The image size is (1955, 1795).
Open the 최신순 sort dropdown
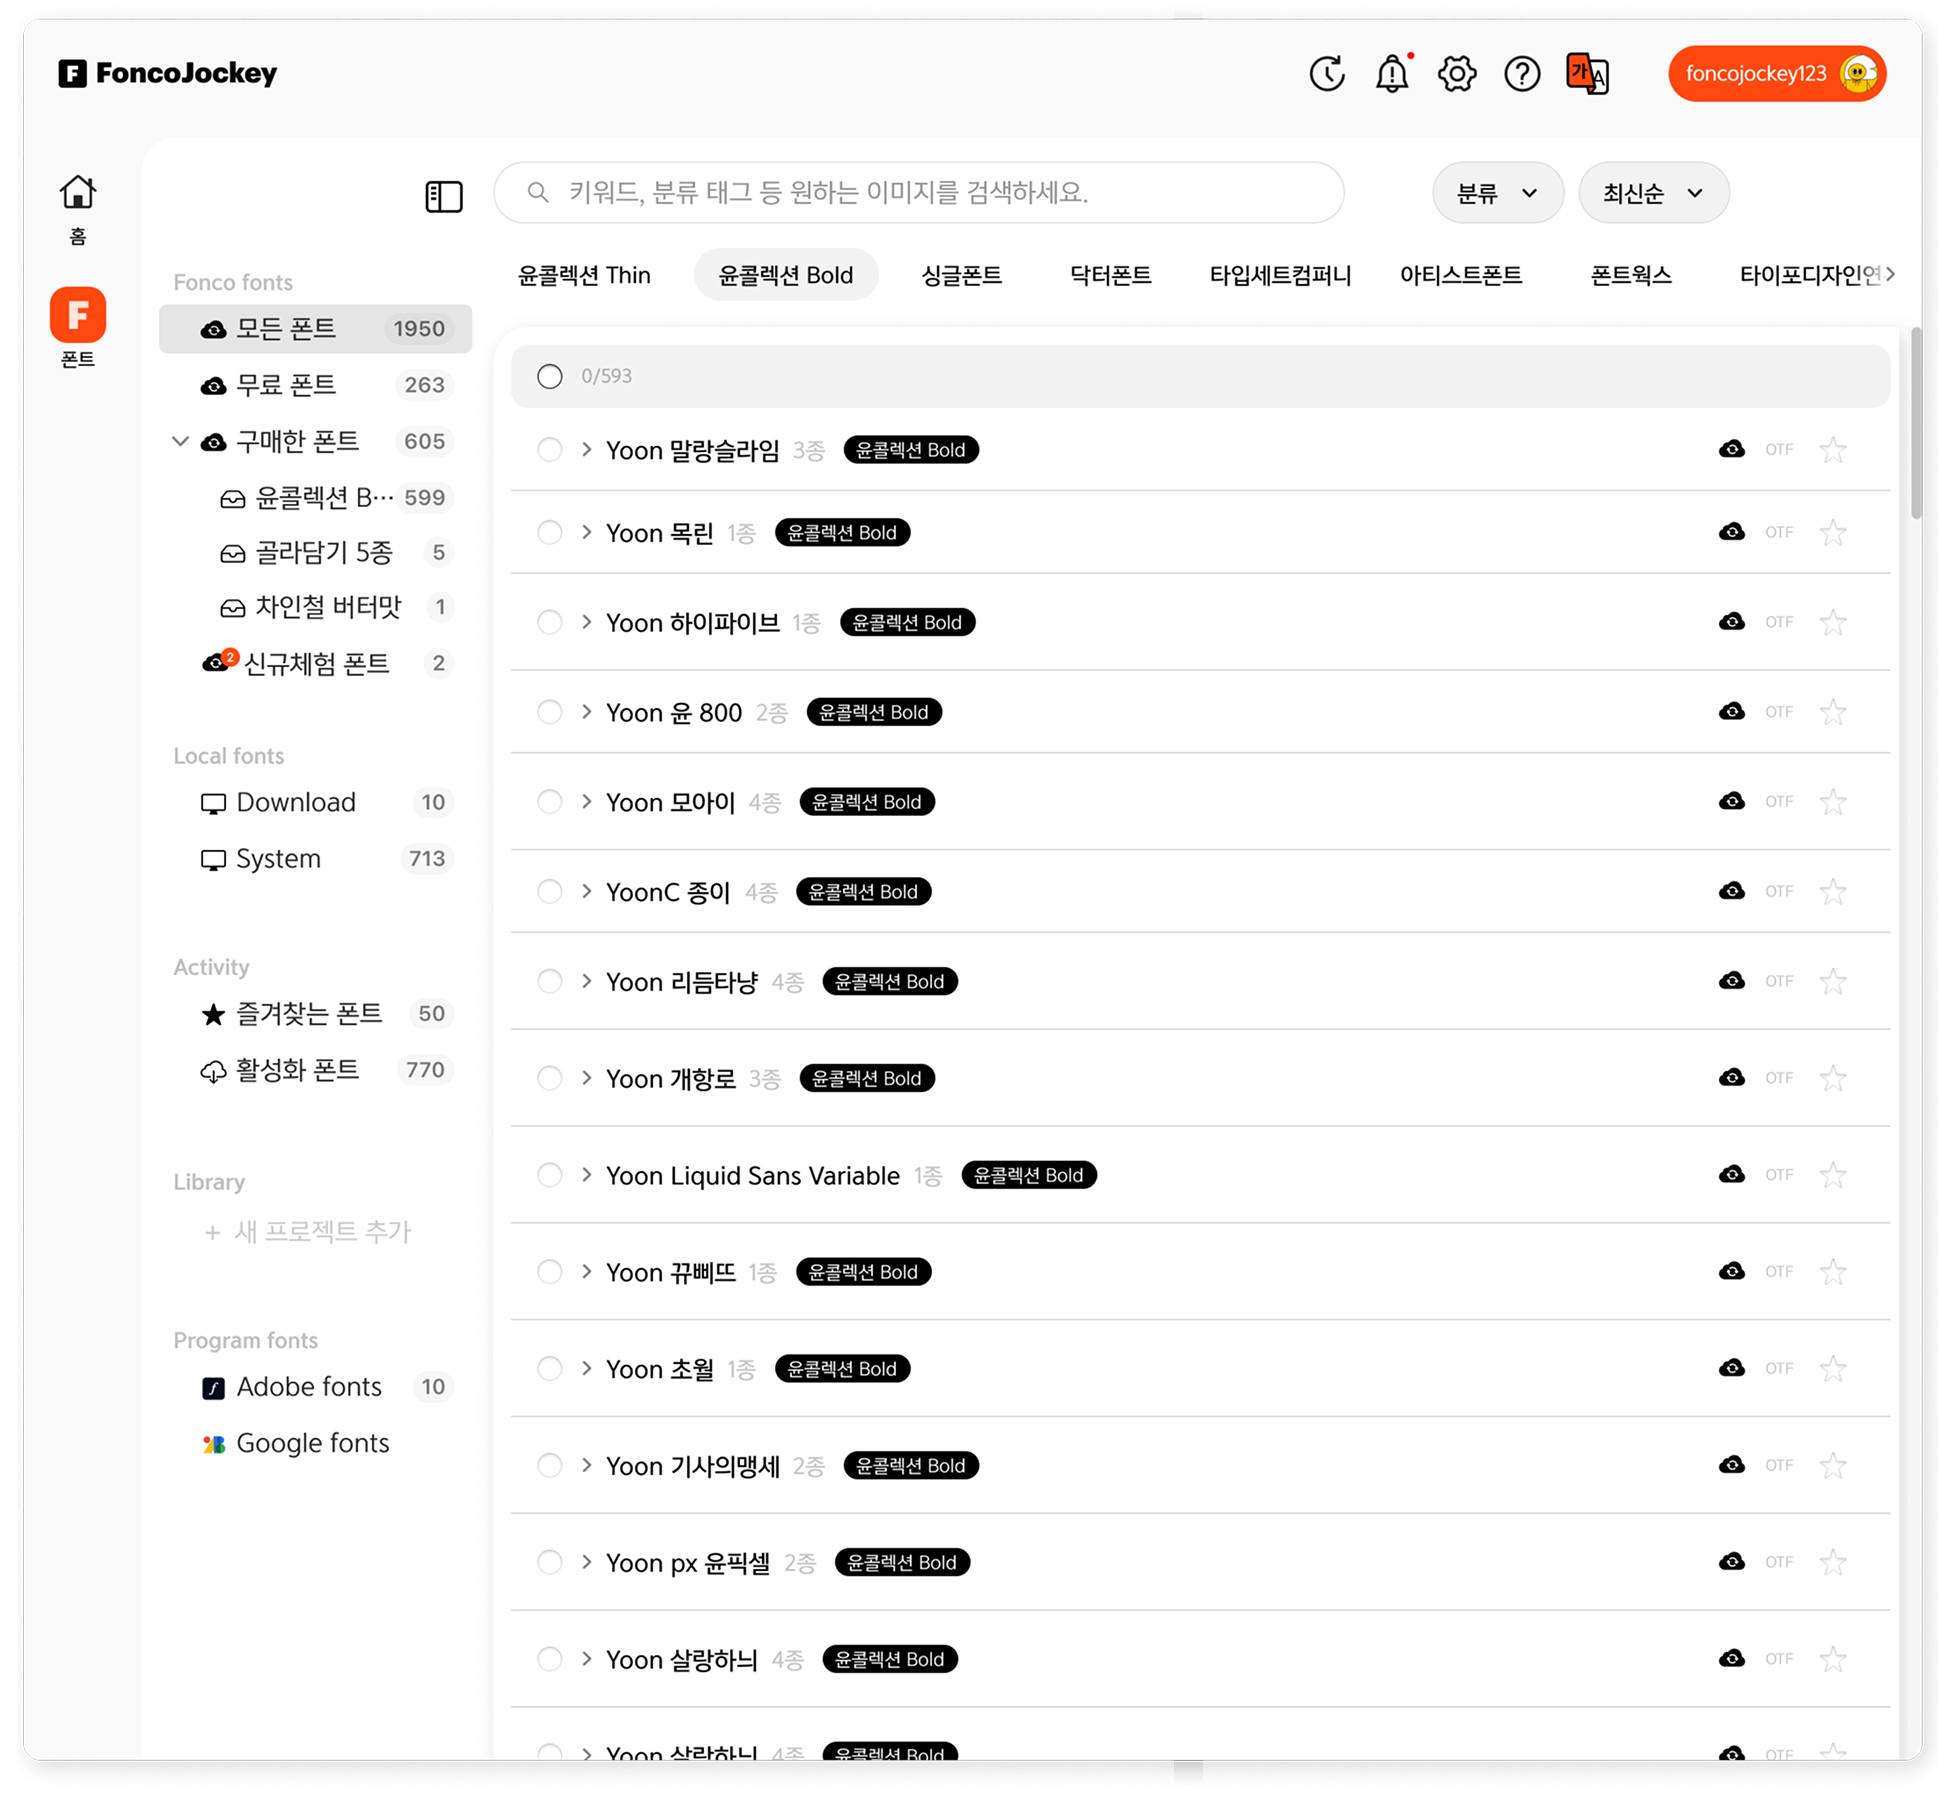pyautogui.click(x=1653, y=193)
